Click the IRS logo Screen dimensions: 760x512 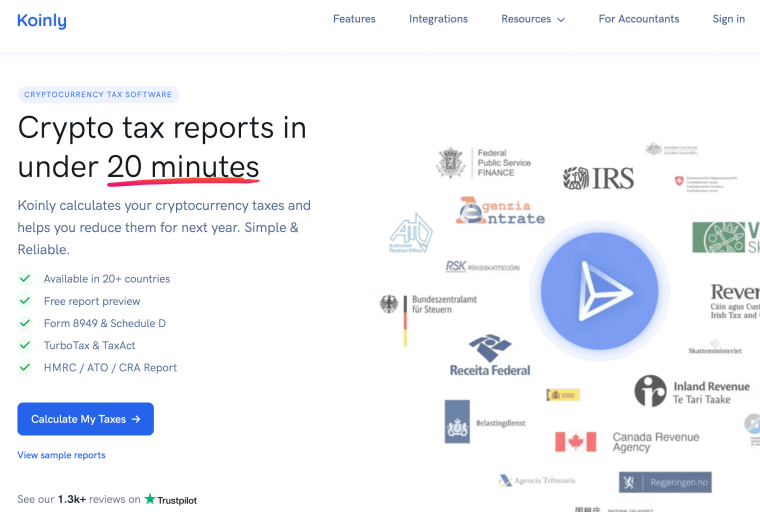pyautogui.click(x=598, y=178)
